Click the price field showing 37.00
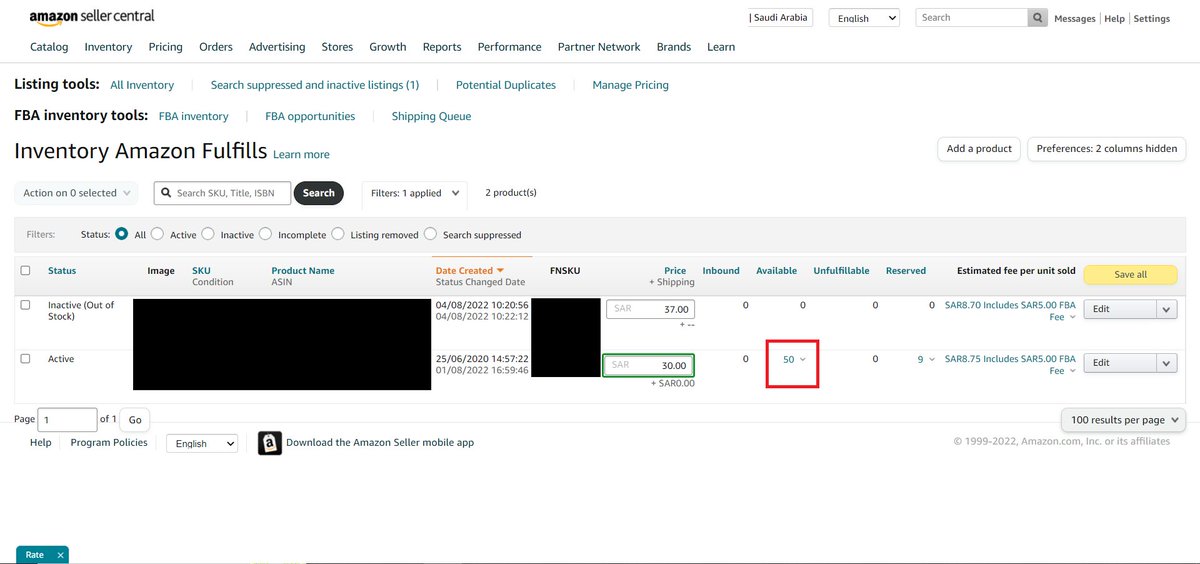 point(650,309)
